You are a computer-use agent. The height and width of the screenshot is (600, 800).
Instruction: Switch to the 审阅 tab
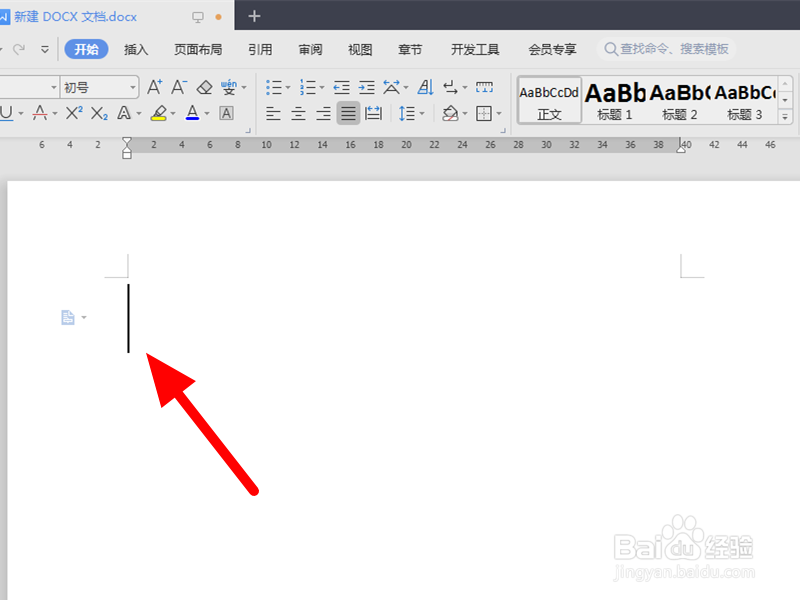coord(310,49)
